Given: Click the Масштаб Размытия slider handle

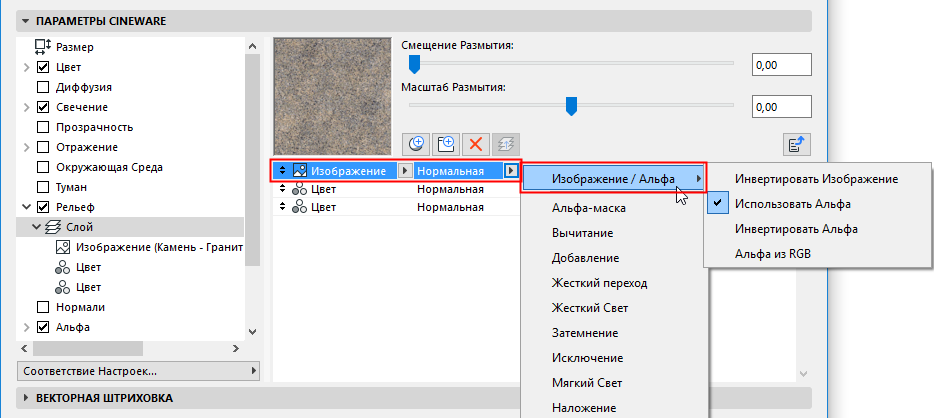Looking at the screenshot, I should pos(571,107).
